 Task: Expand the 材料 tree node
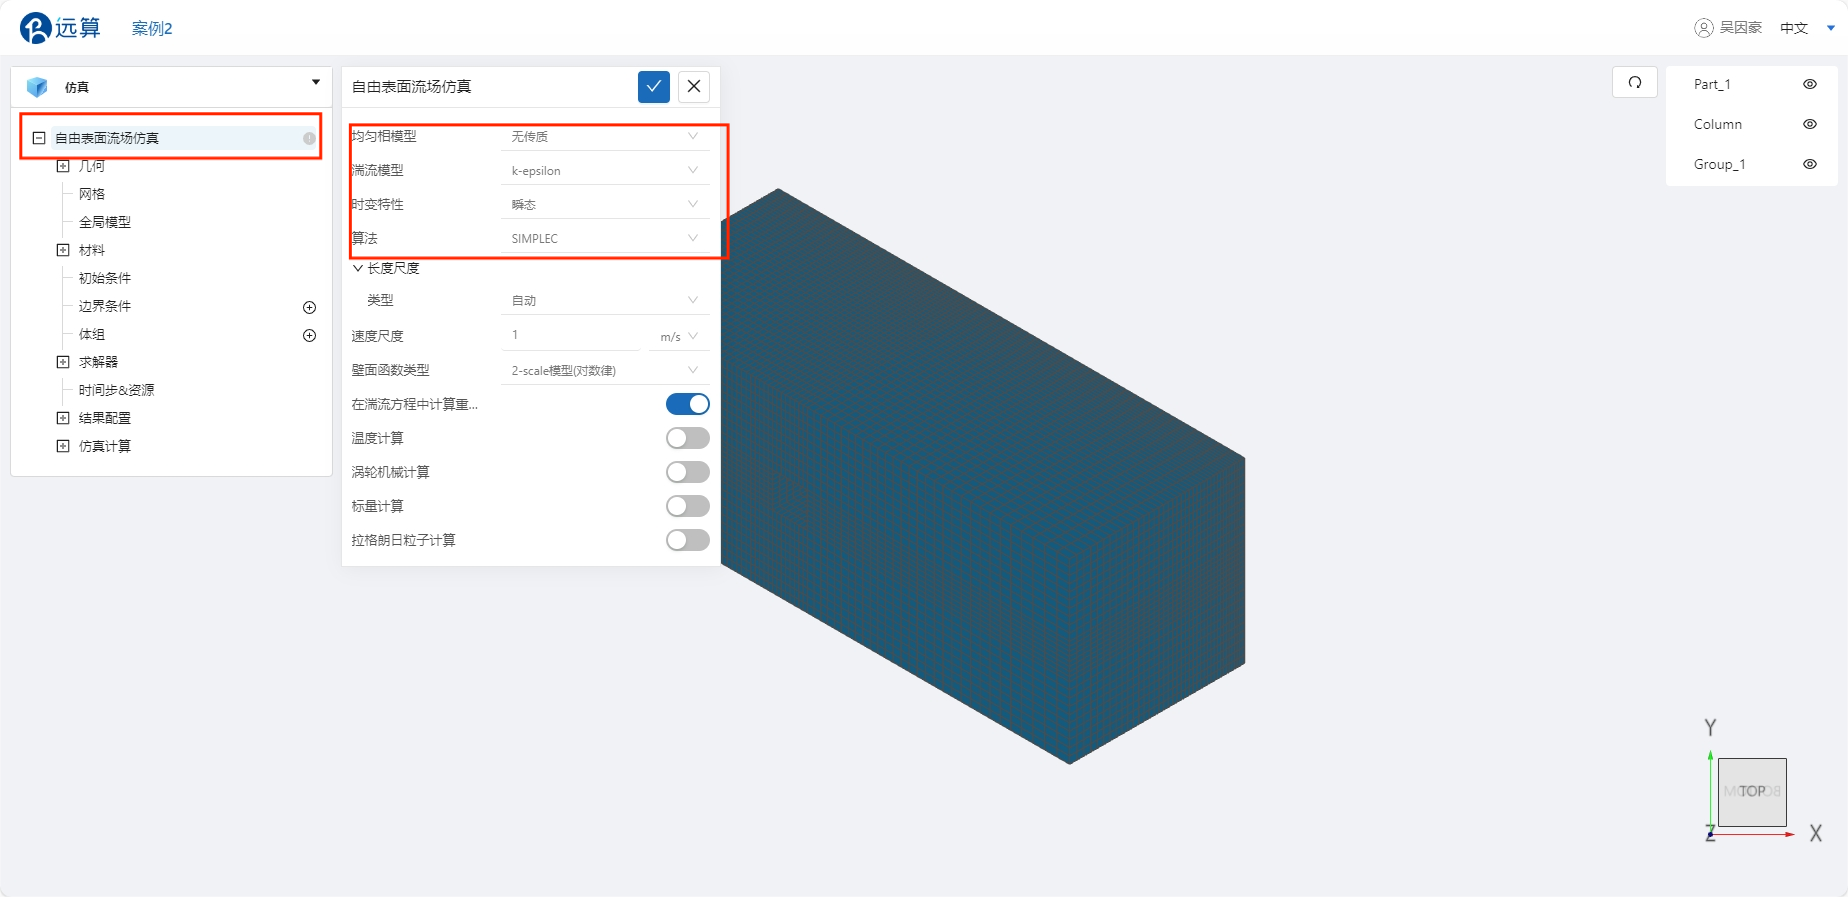(x=63, y=250)
